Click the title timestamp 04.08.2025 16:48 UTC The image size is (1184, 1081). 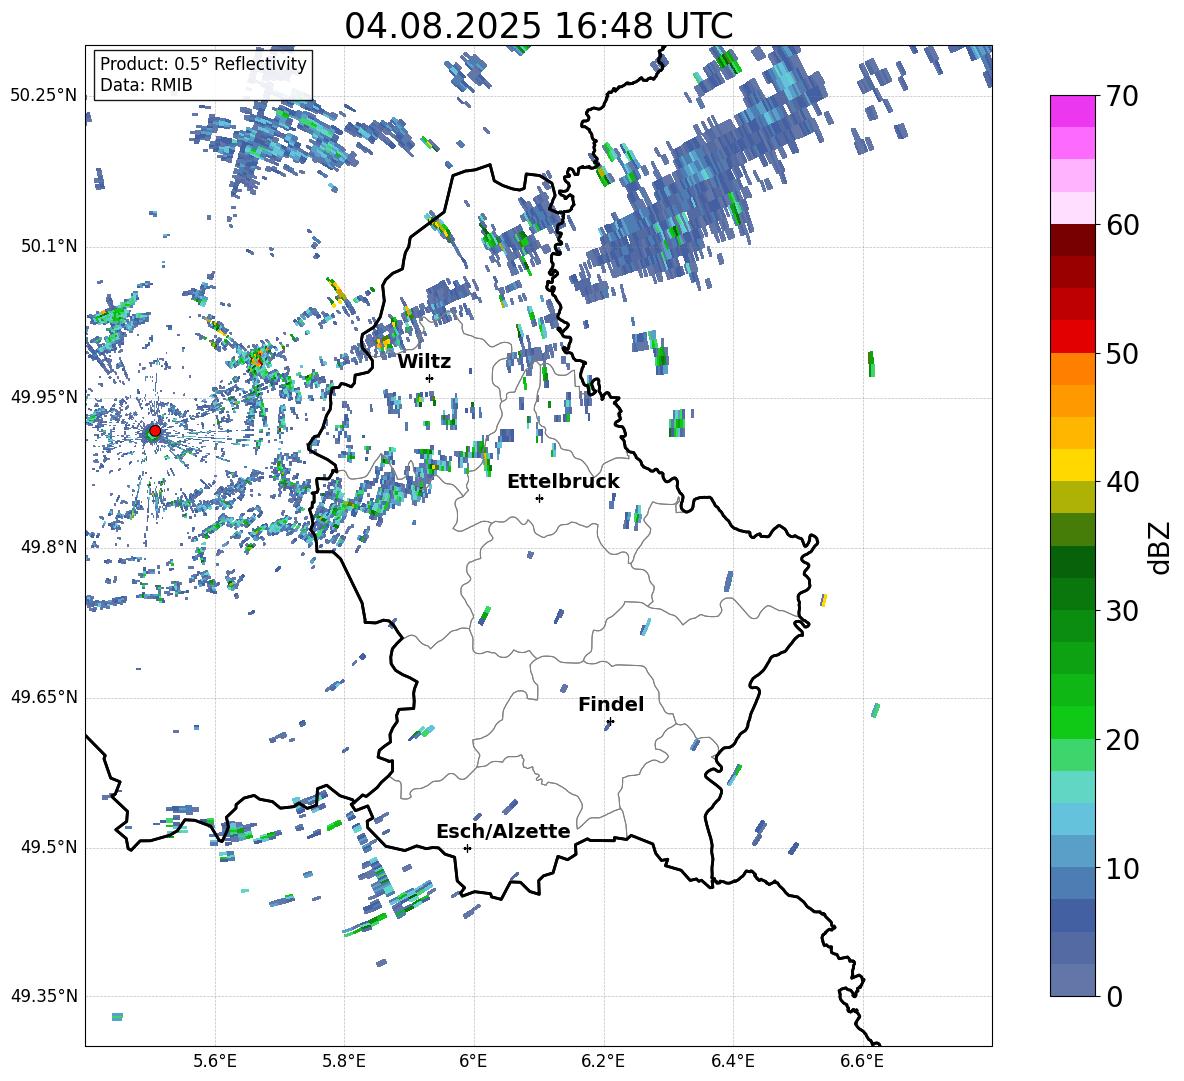(x=538, y=26)
